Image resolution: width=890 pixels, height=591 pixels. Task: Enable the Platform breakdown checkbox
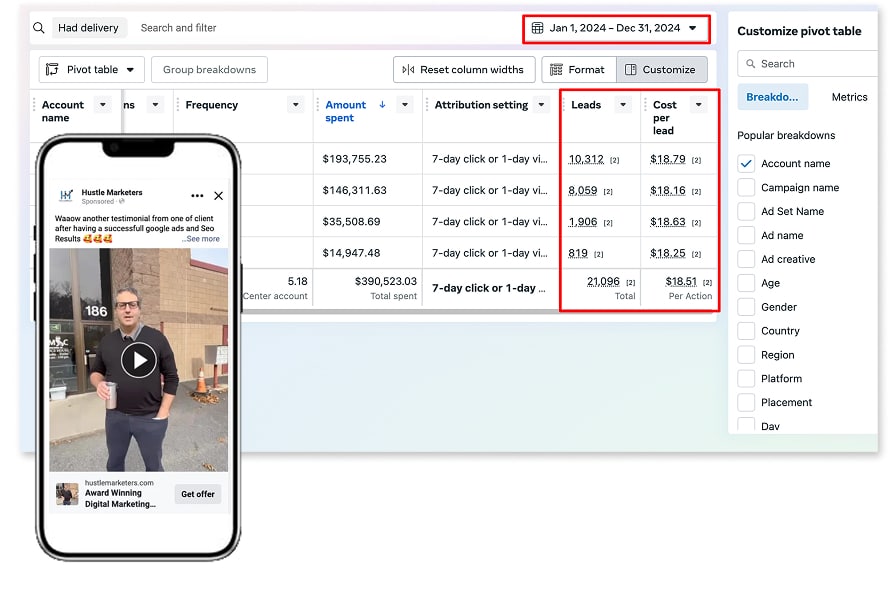point(746,379)
